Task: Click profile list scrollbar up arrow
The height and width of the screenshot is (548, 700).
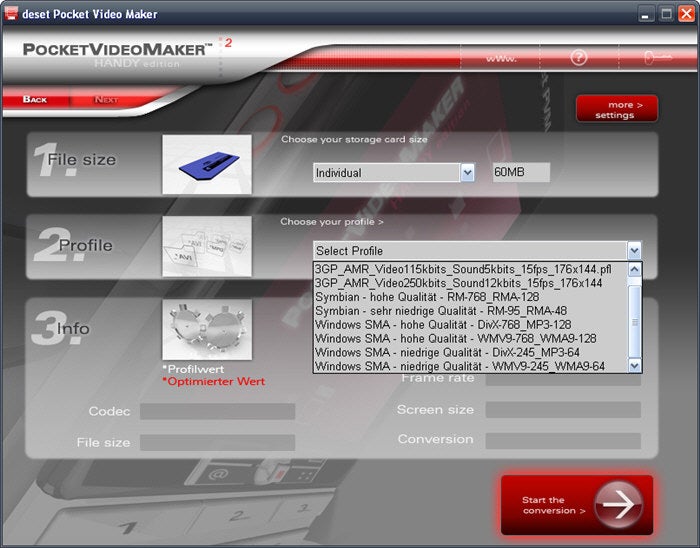Action: click(x=634, y=269)
